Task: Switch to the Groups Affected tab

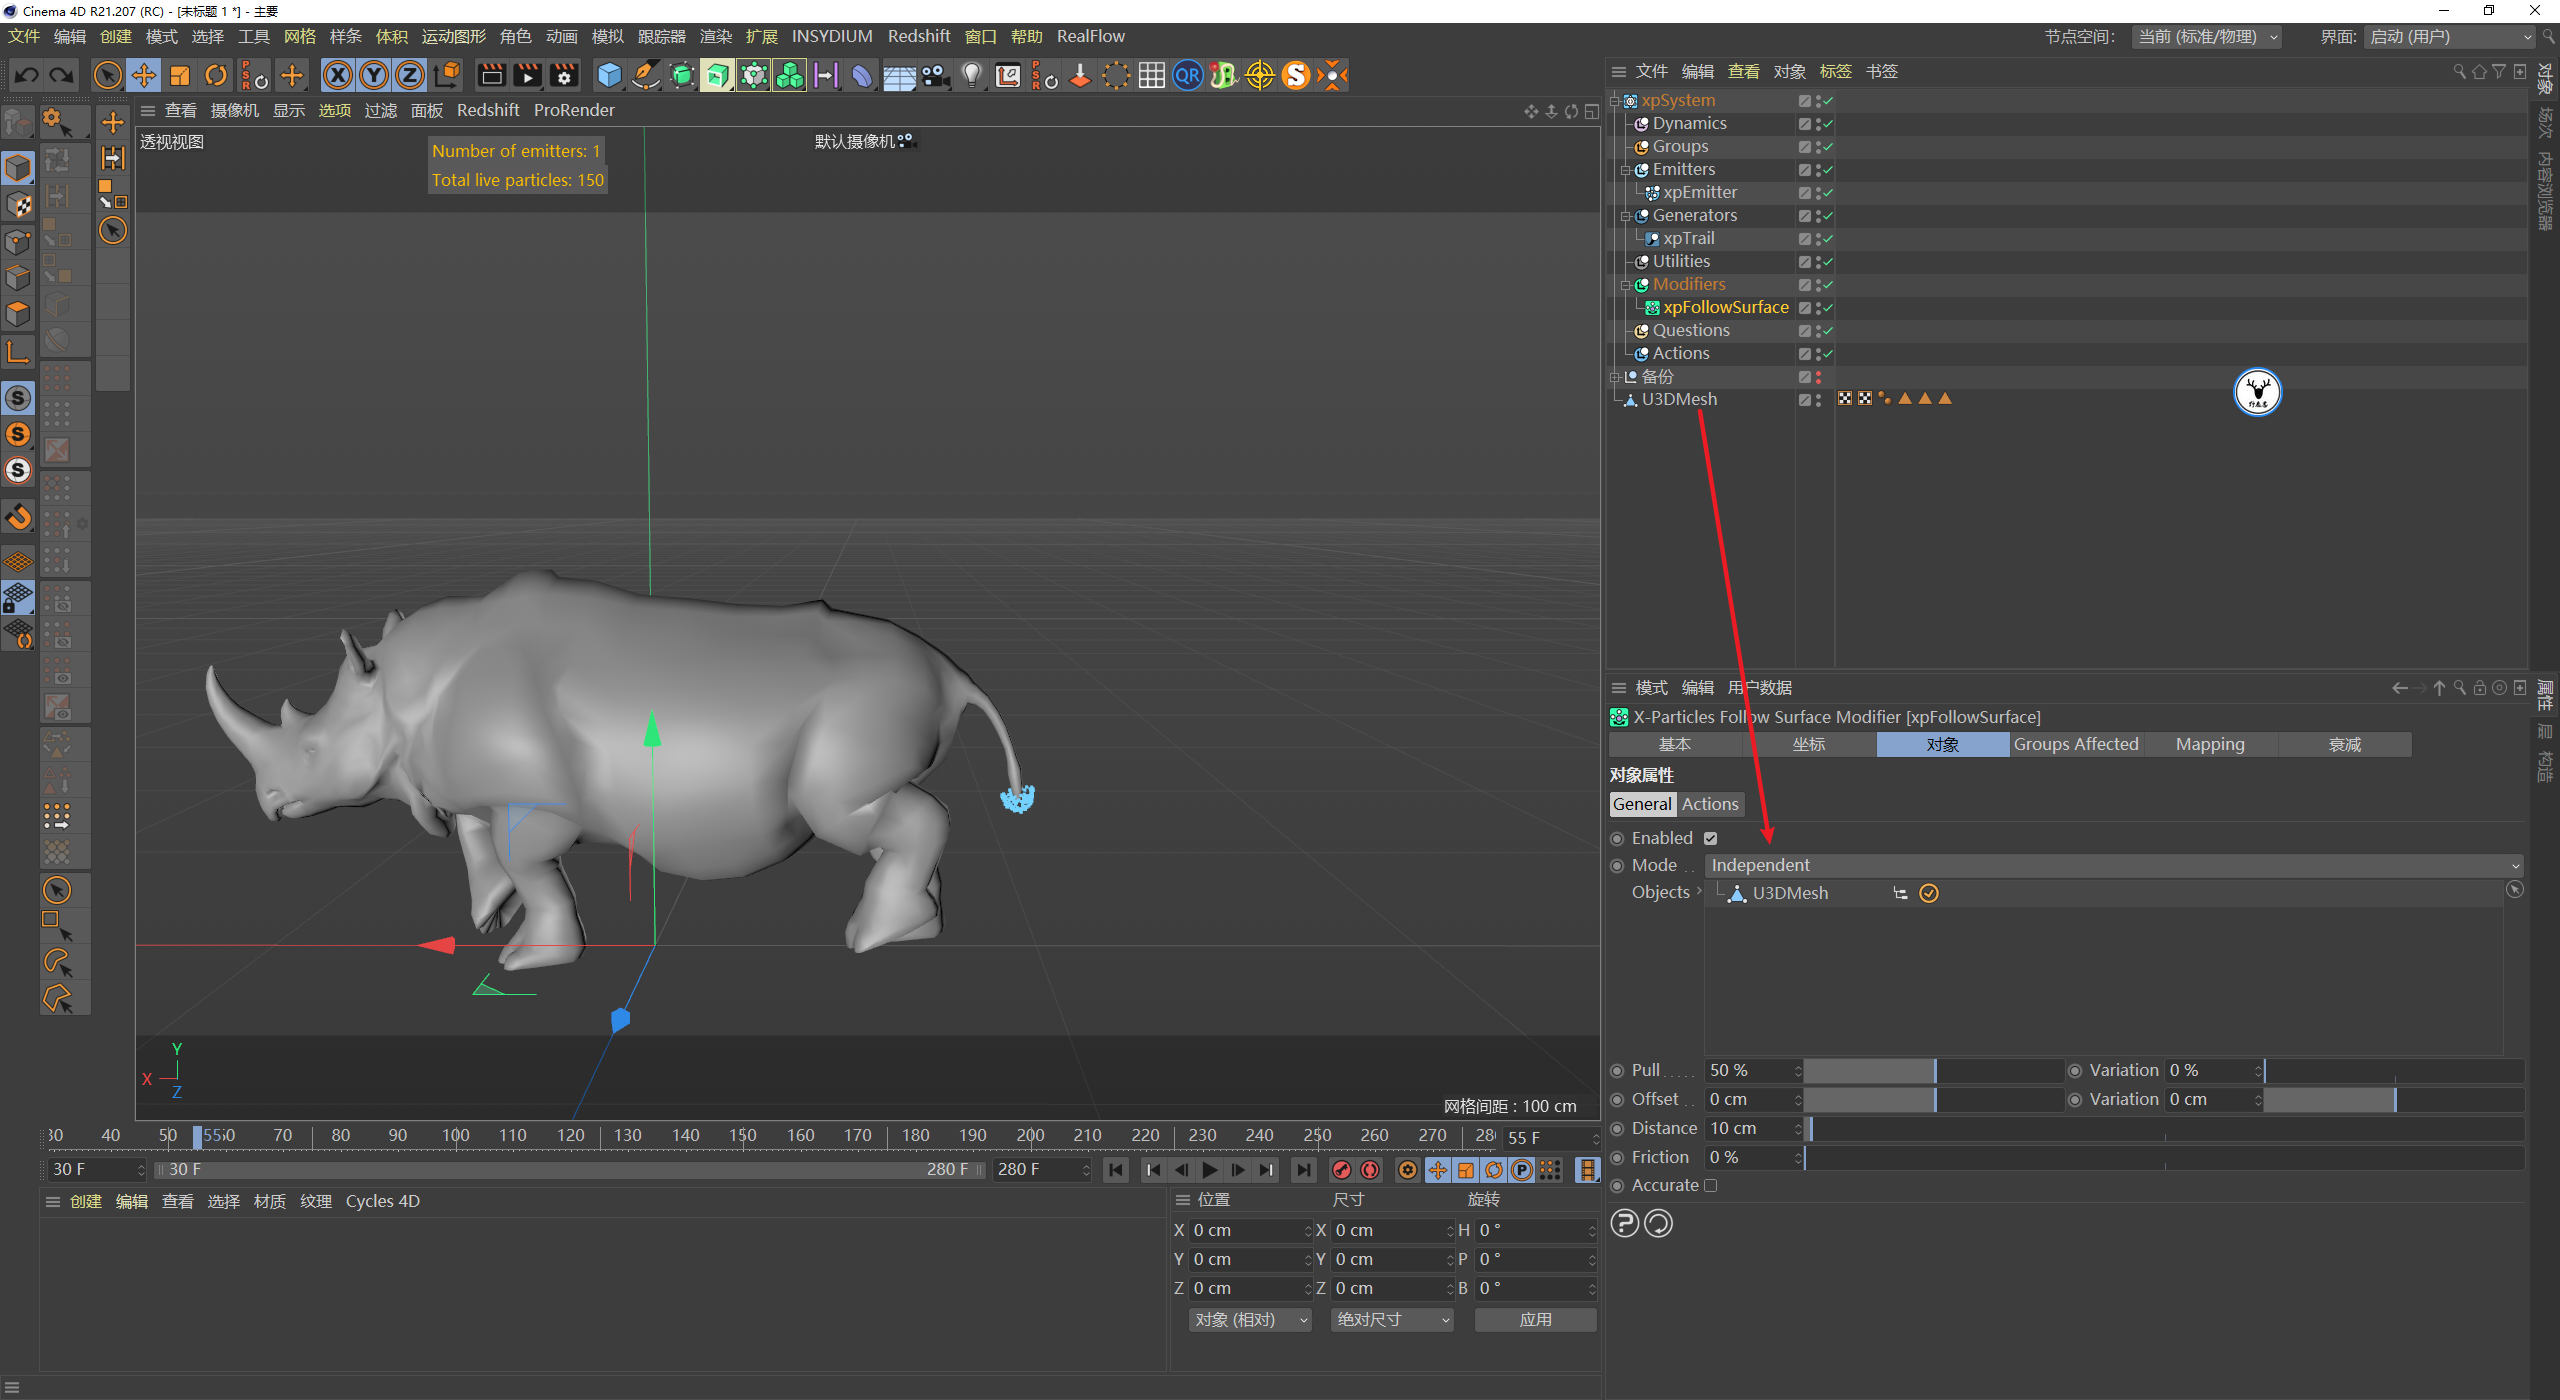Action: [2076, 744]
